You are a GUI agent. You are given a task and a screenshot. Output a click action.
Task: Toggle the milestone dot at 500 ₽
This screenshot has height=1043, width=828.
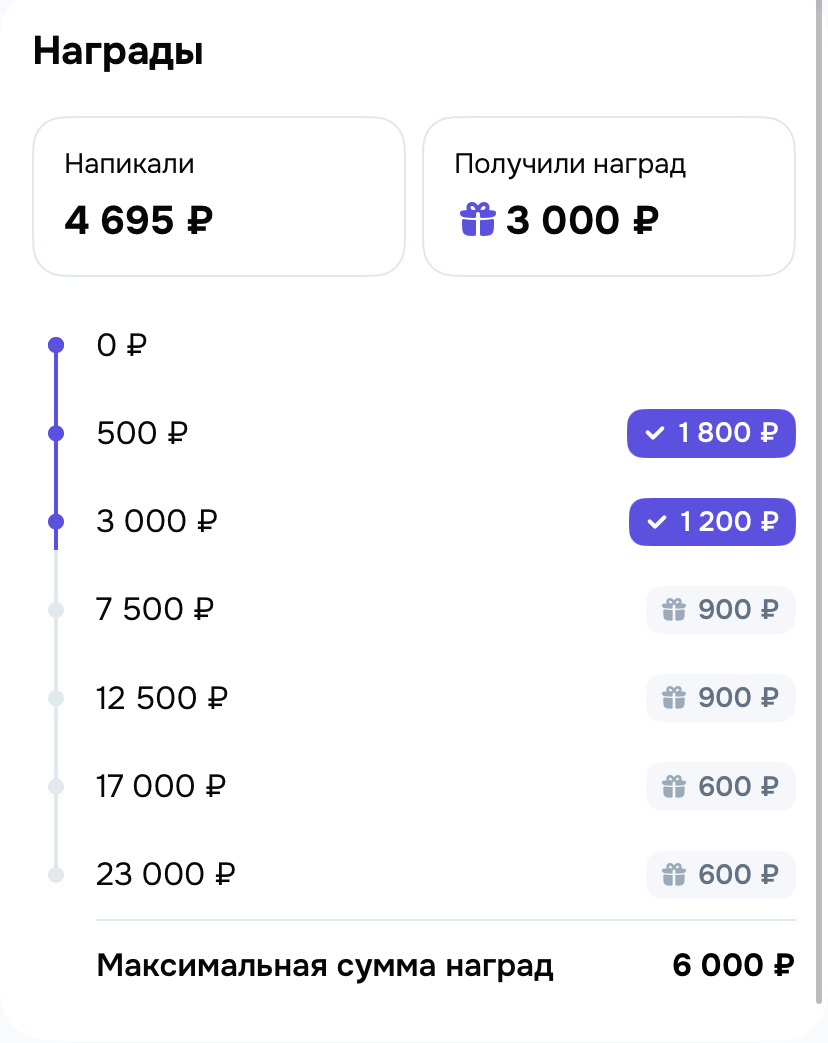point(56,432)
